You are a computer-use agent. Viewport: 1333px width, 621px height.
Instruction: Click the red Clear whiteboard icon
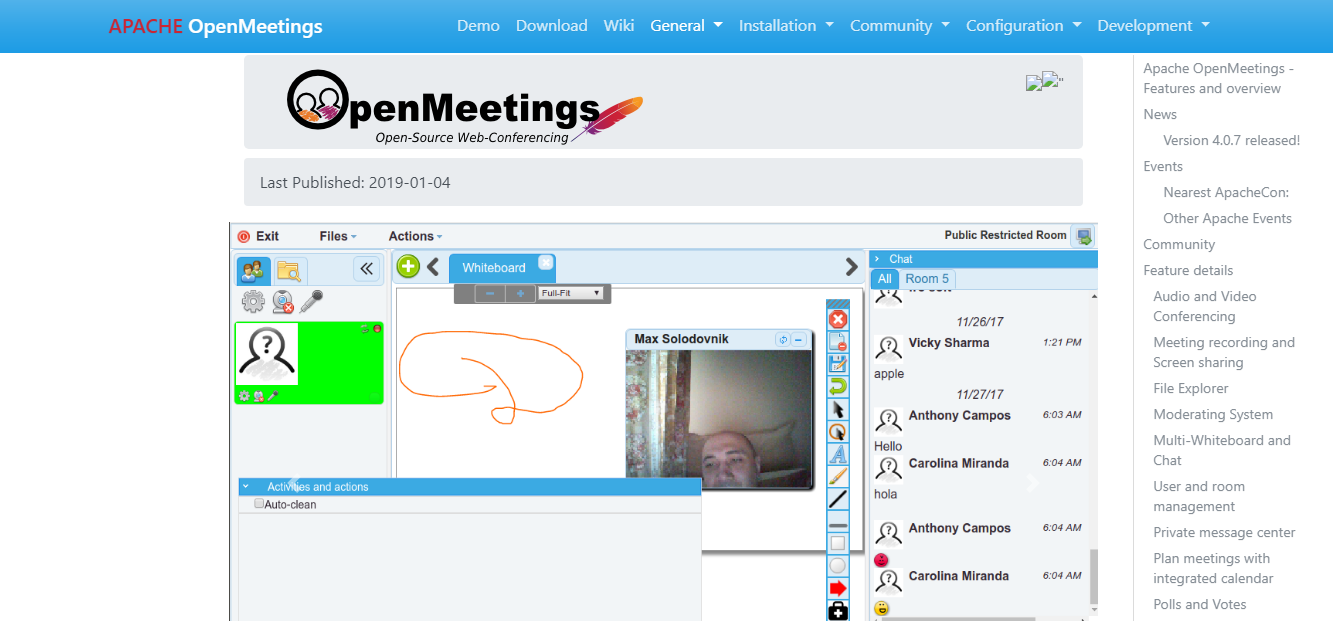(838, 320)
